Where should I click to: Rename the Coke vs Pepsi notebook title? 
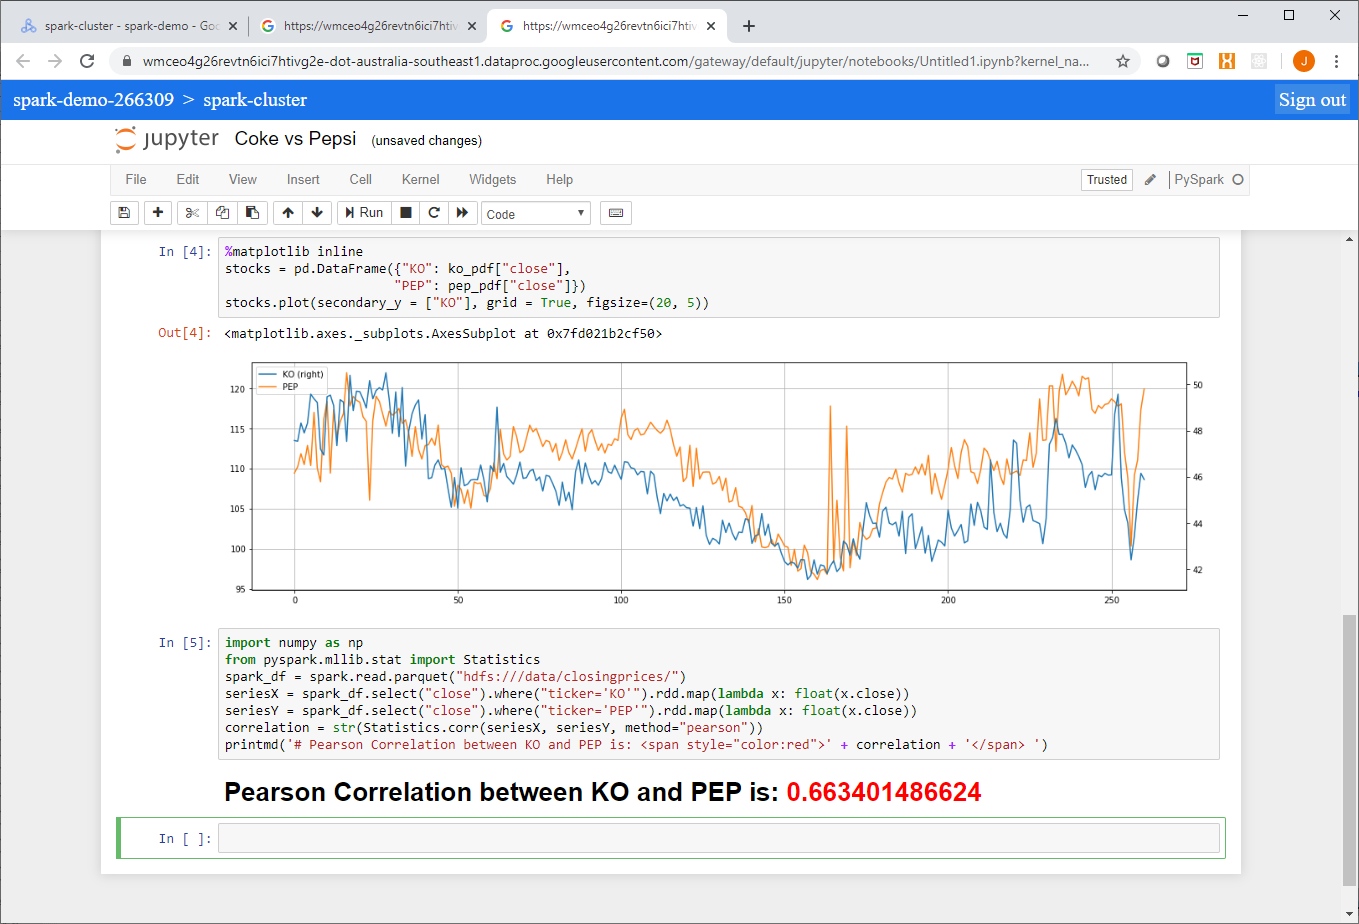(x=295, y=139)
